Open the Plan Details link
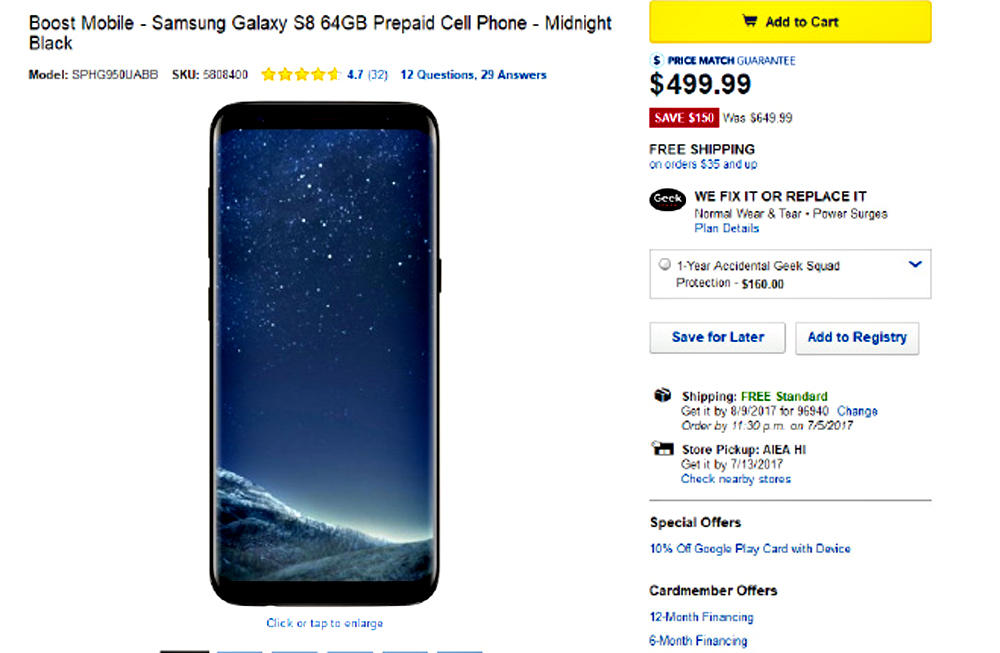This screenshot has width=1000, height=653. 727,228
